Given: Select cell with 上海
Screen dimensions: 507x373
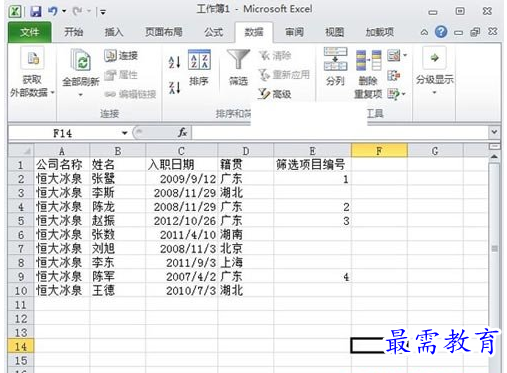Looking at the screenshot, I should coord(246,262).
